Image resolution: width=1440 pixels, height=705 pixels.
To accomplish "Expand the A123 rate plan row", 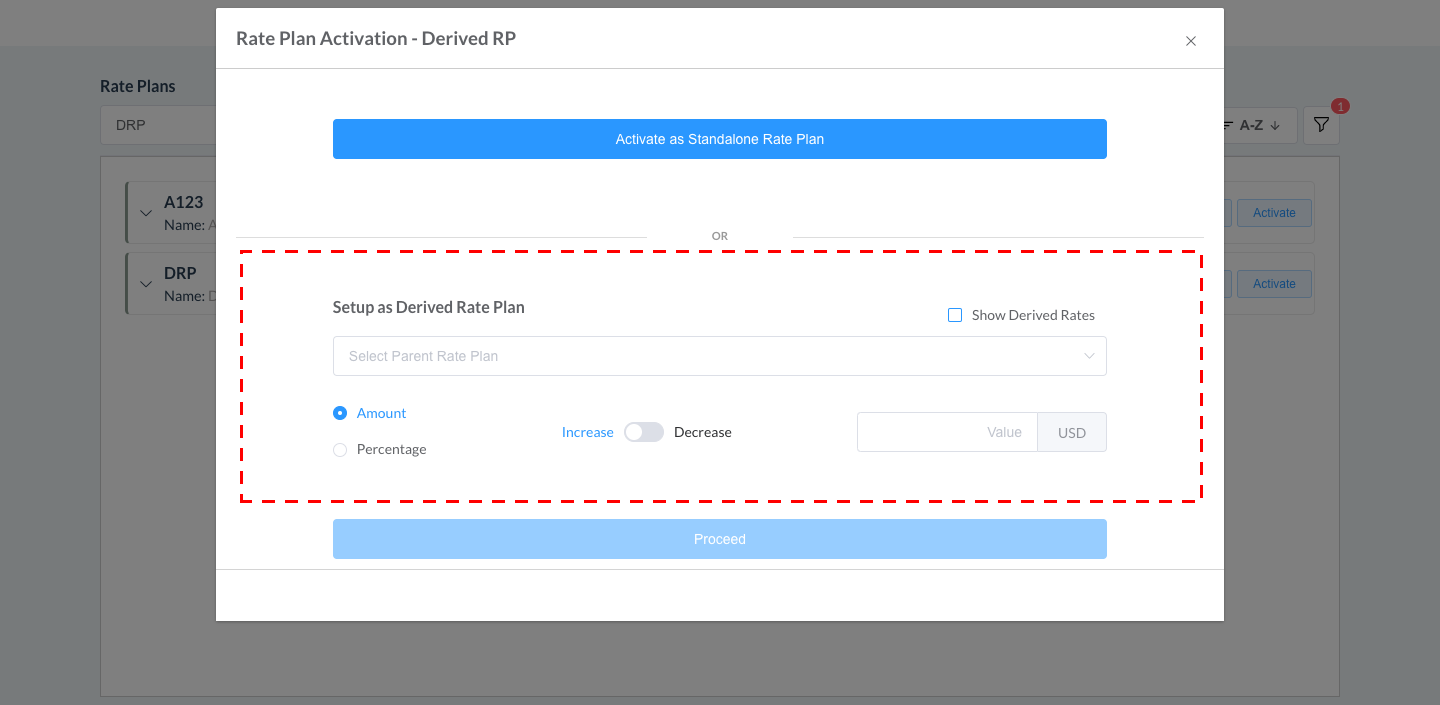I will pyautogui.click(x=146, y=213).
